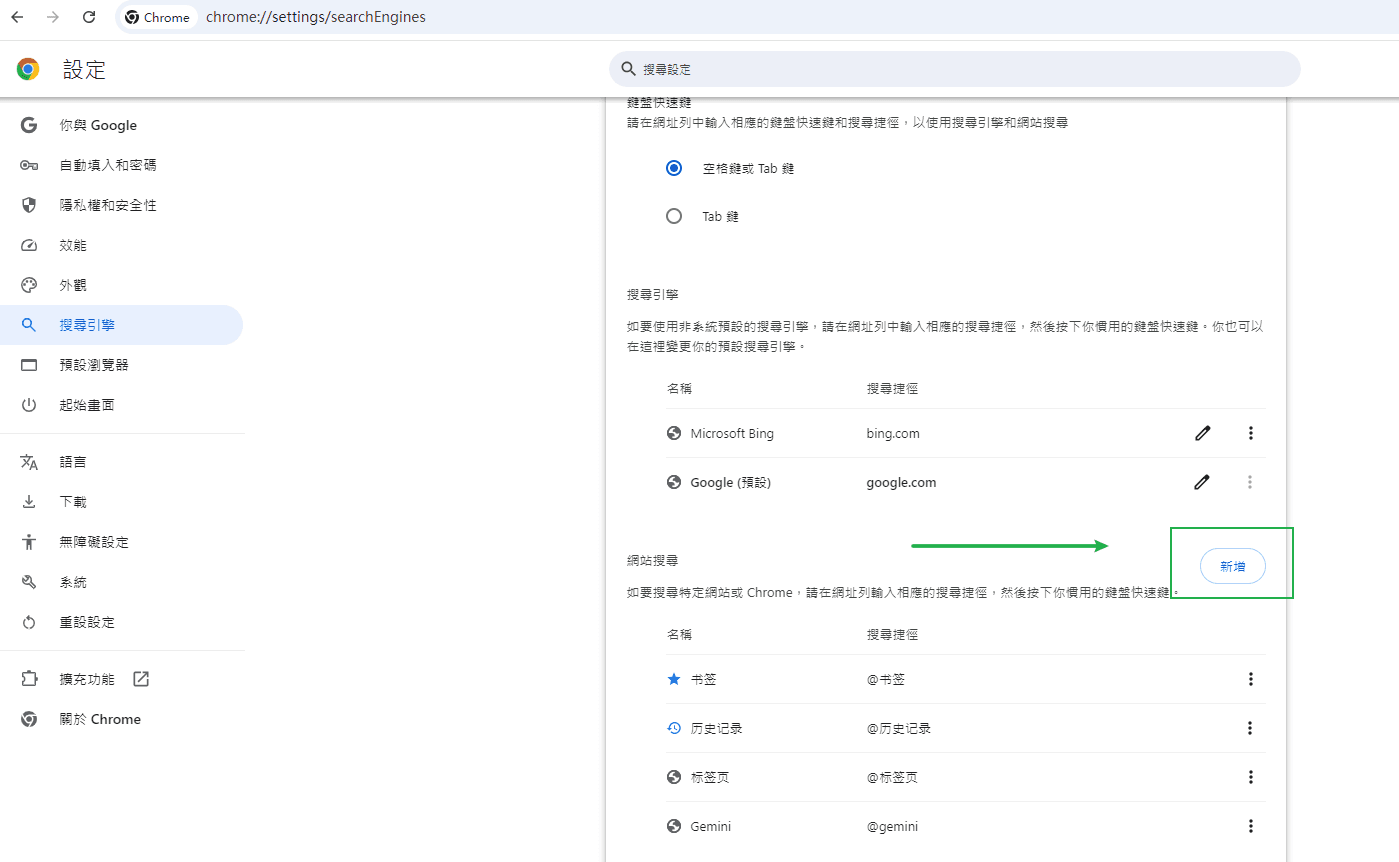Click the search icon for 搜尋引擎 sidebar
Screen dimensions: 1399x862
click(x=29, y=325)
